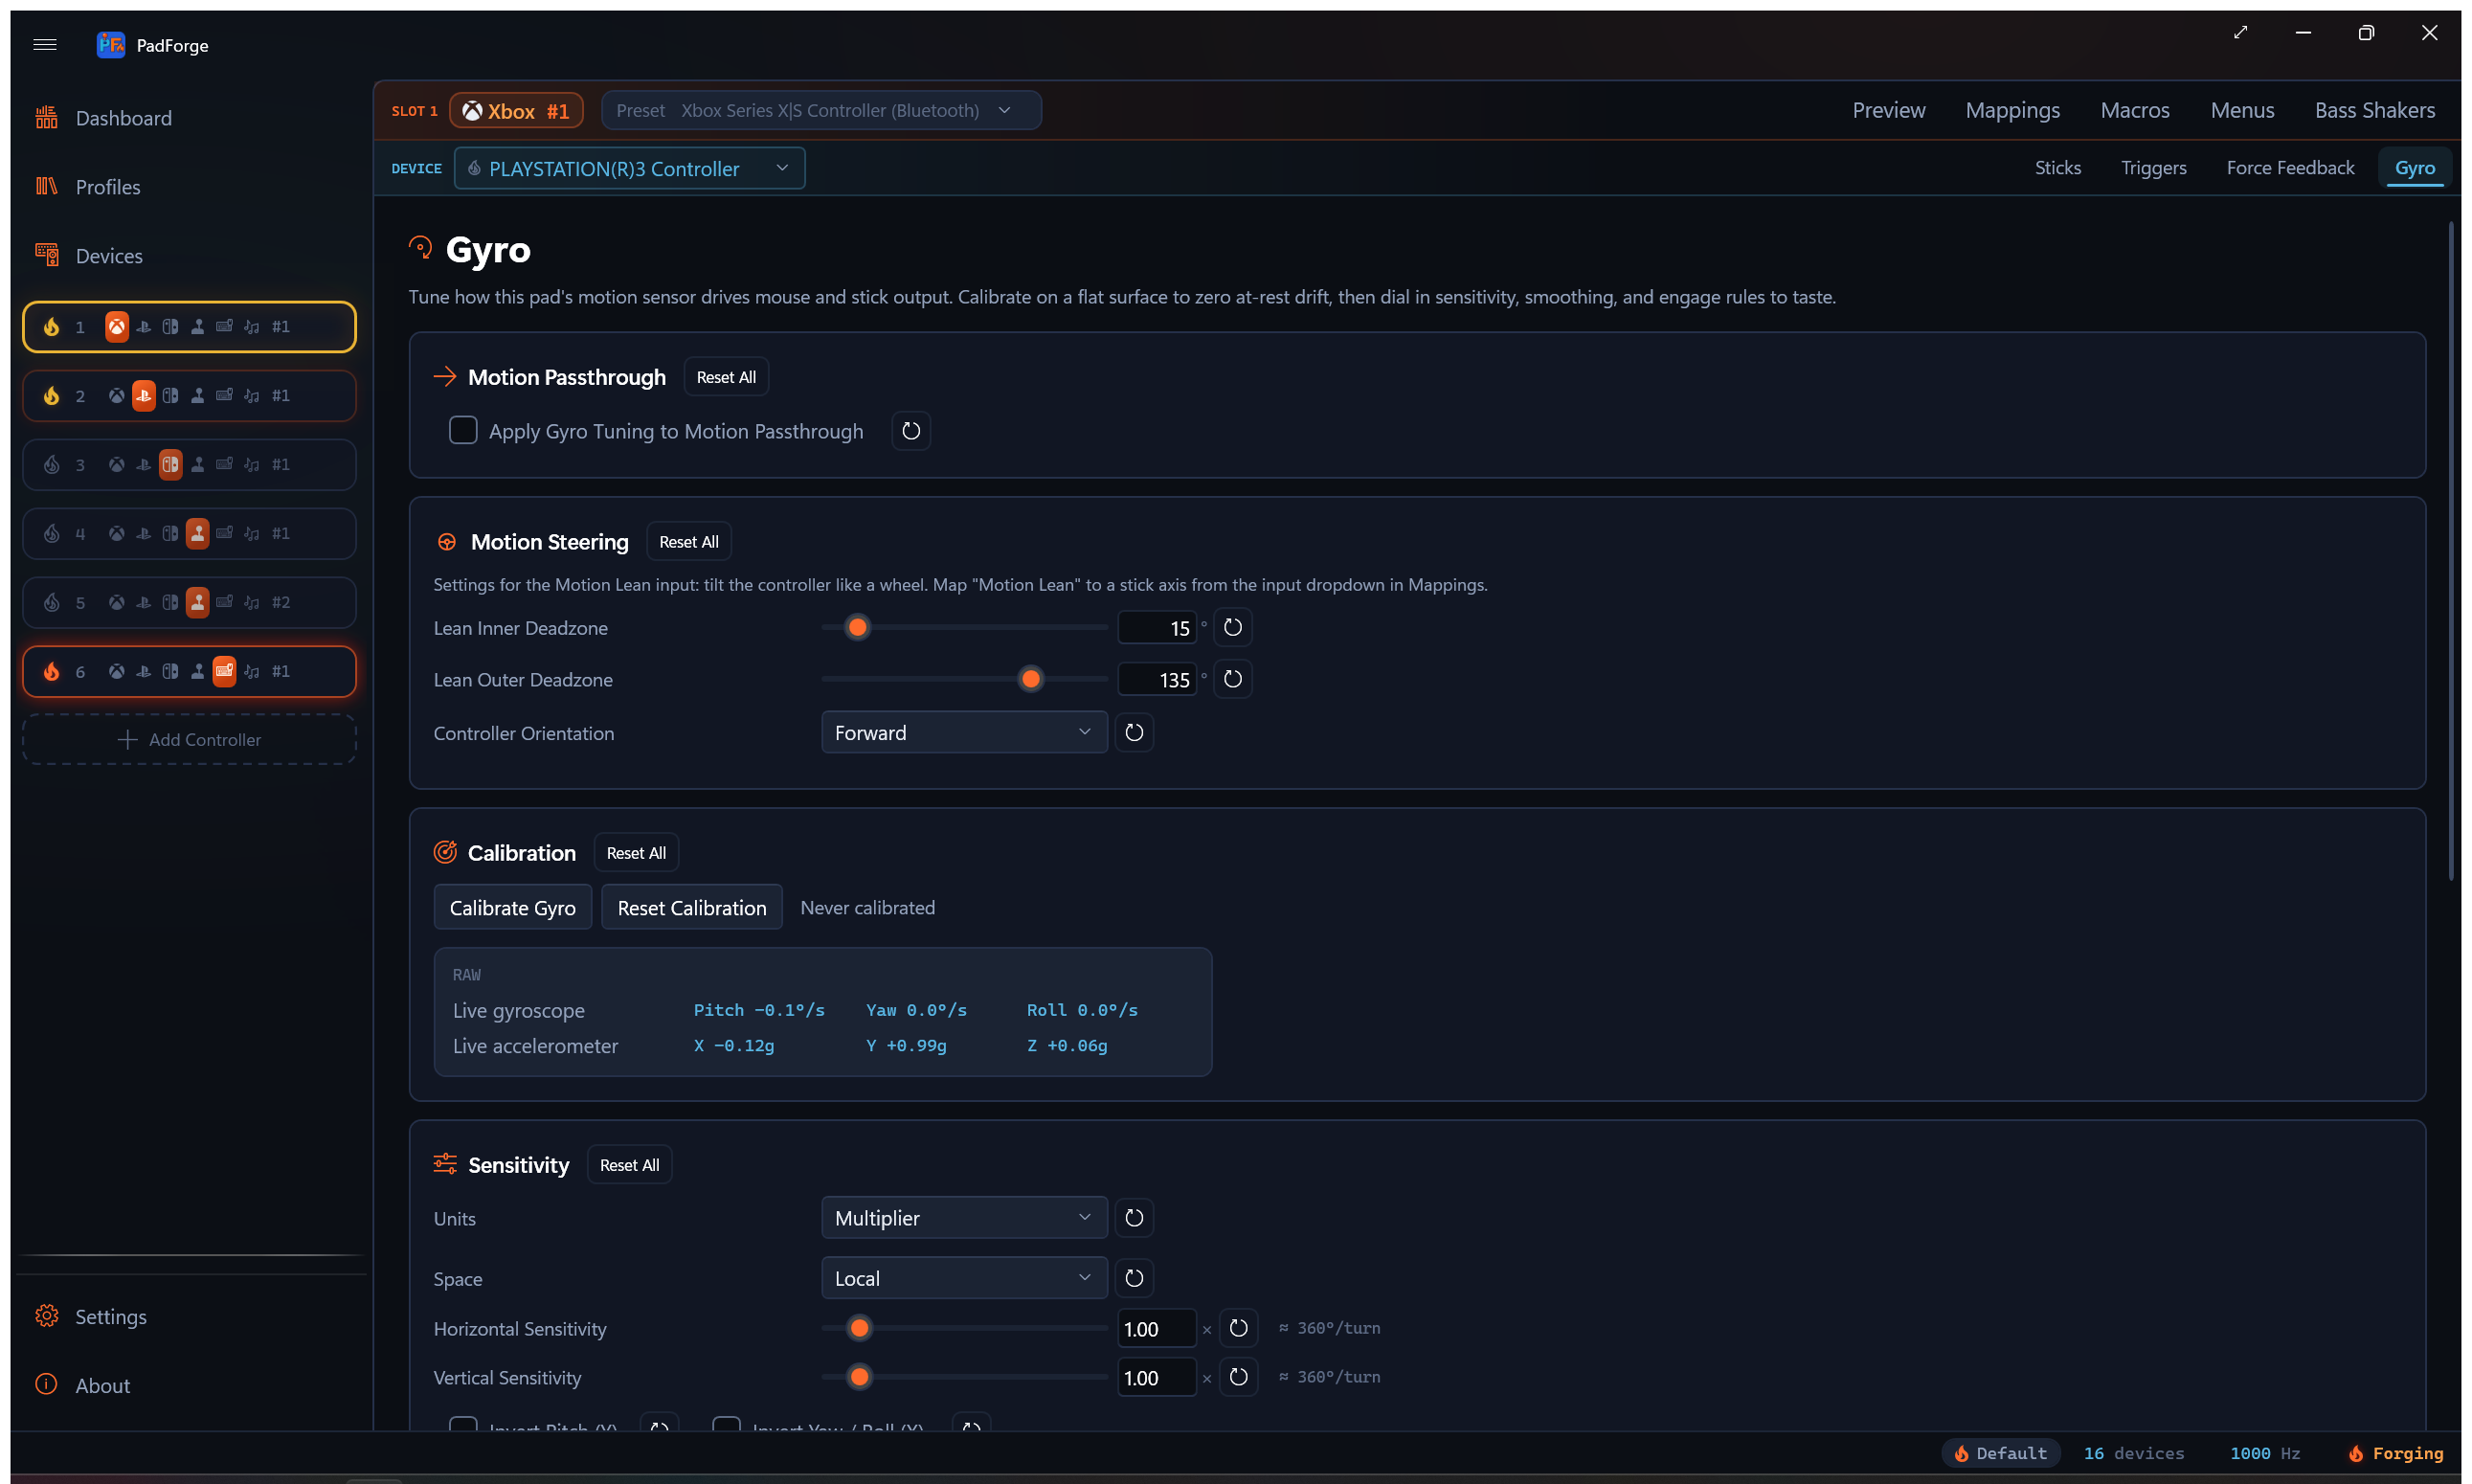Toggle the flame power icon on slot 5
The width and height of the screenshot is (2472, 1484).
pyautogui.click(x=52, y=603)
